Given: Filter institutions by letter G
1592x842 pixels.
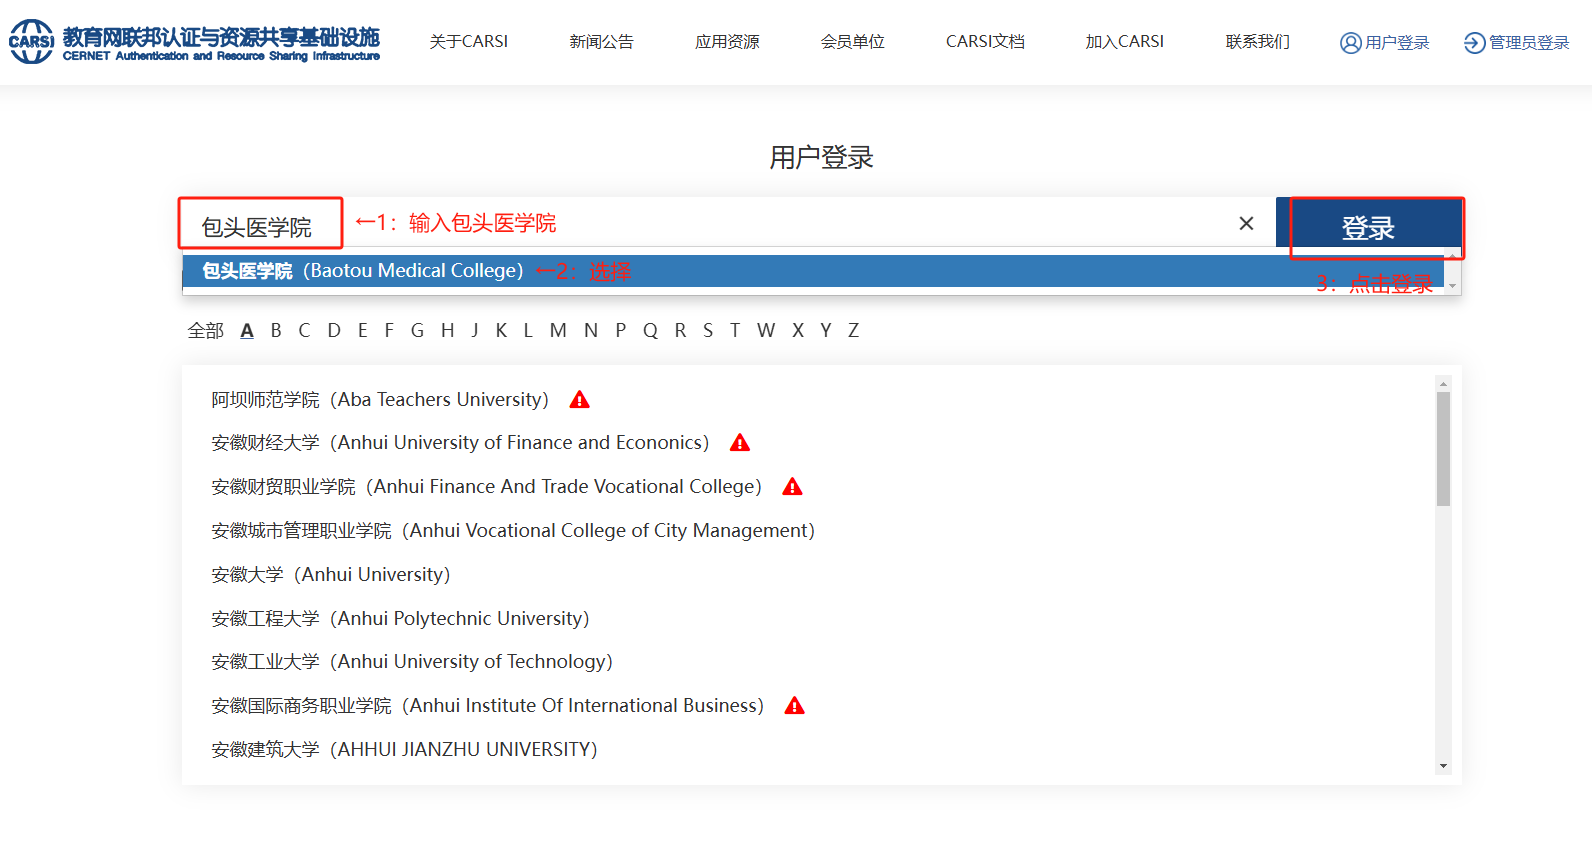Looking at the screenshot, I should [417, 331].
